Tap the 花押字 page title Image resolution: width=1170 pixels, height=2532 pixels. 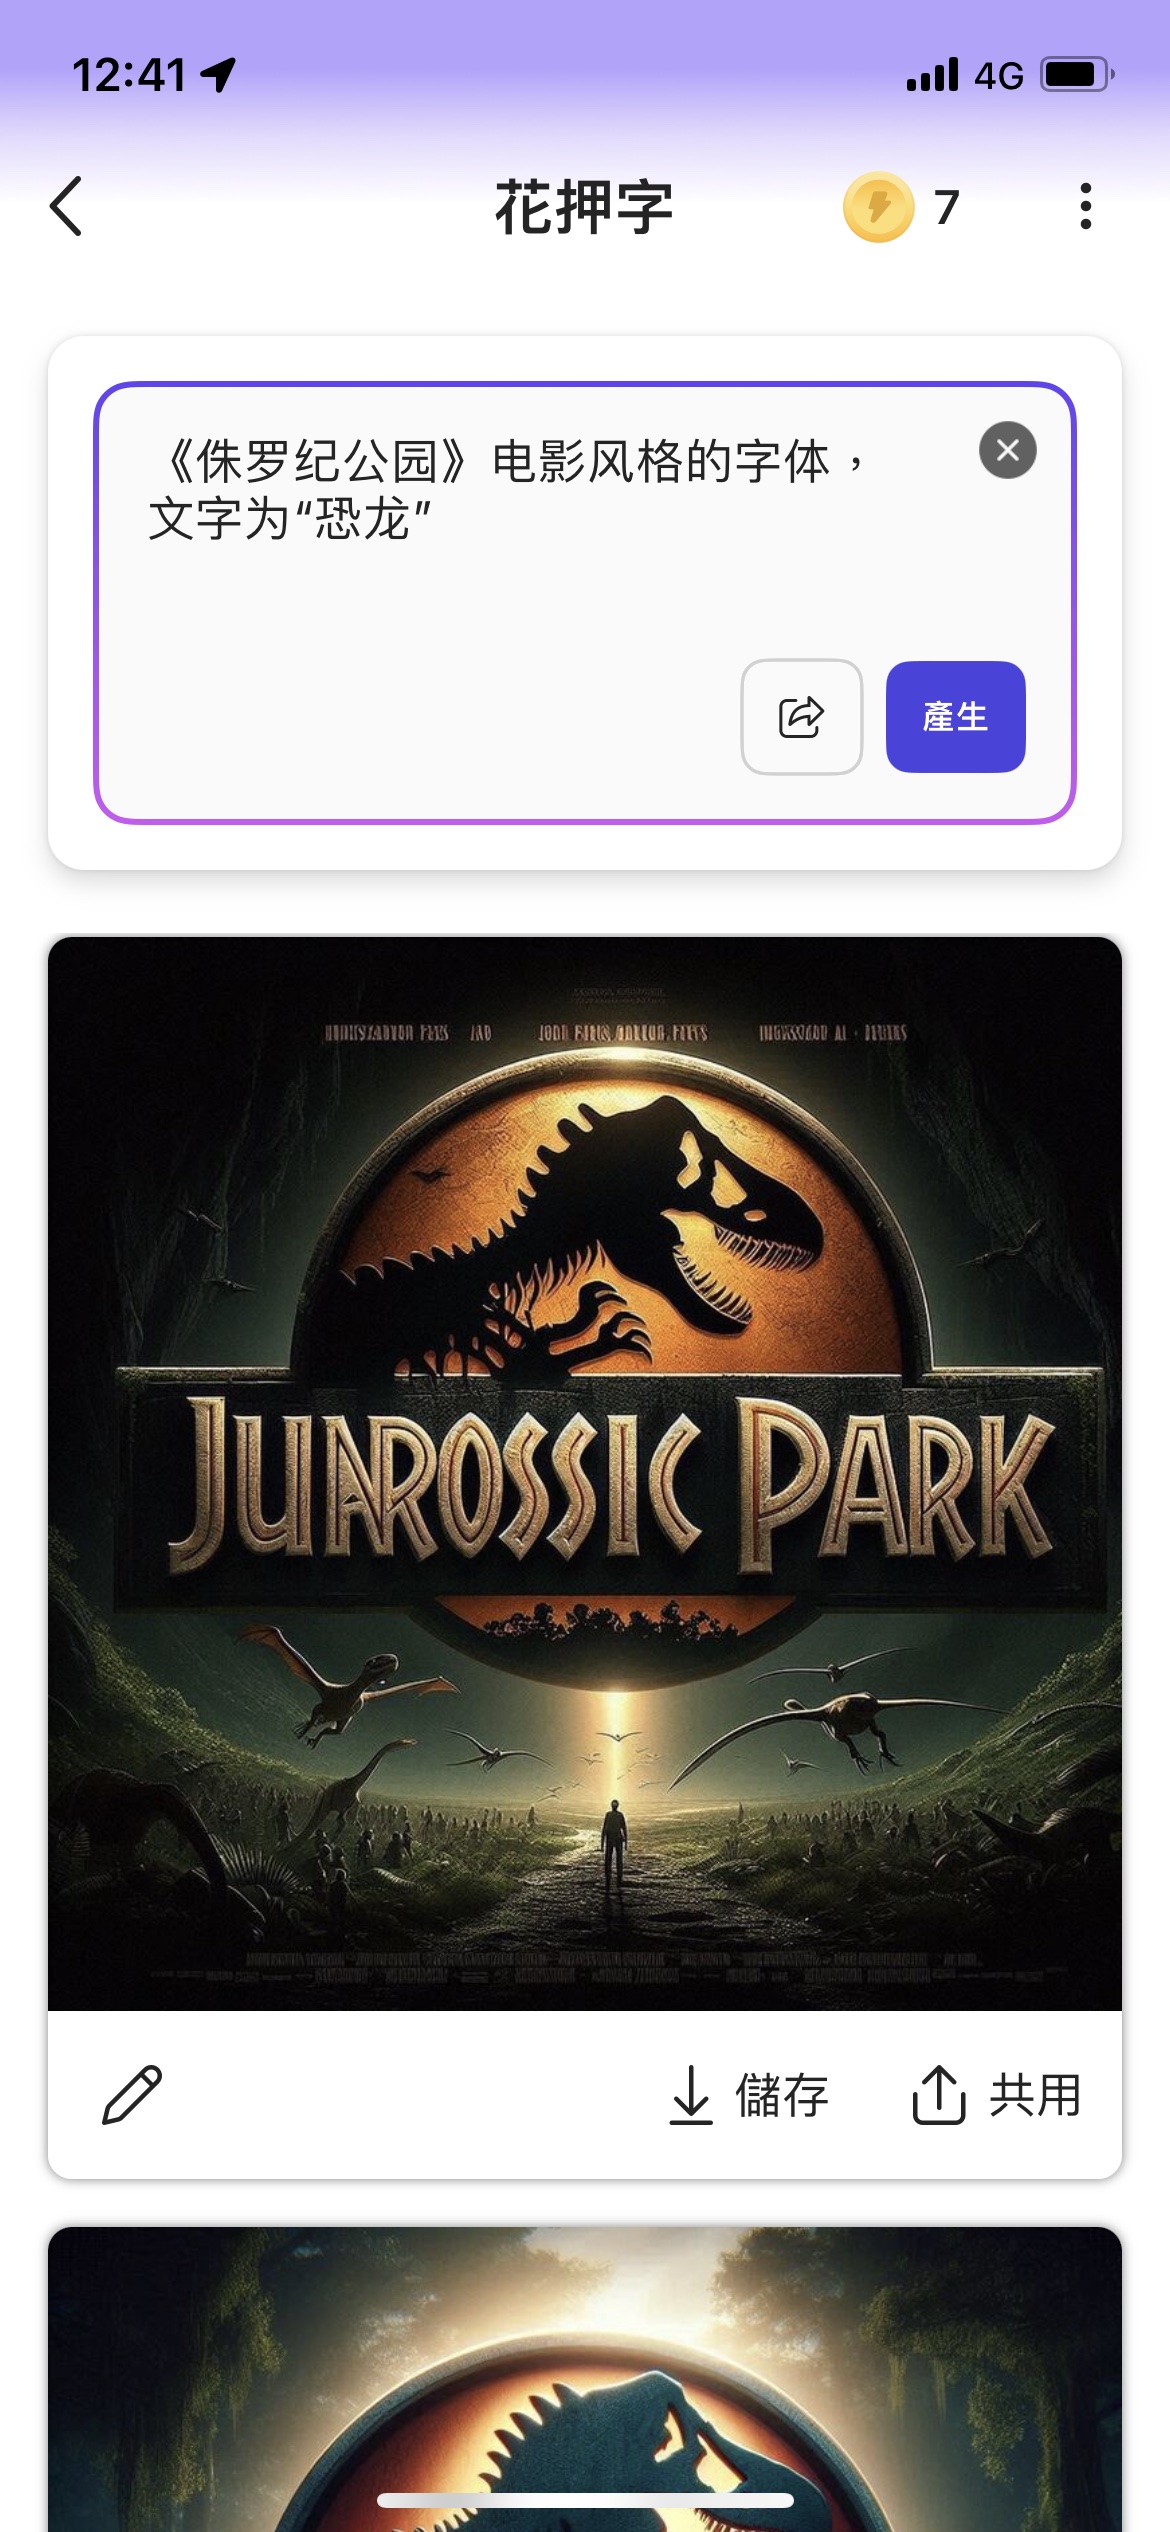(x=584, y=207)
